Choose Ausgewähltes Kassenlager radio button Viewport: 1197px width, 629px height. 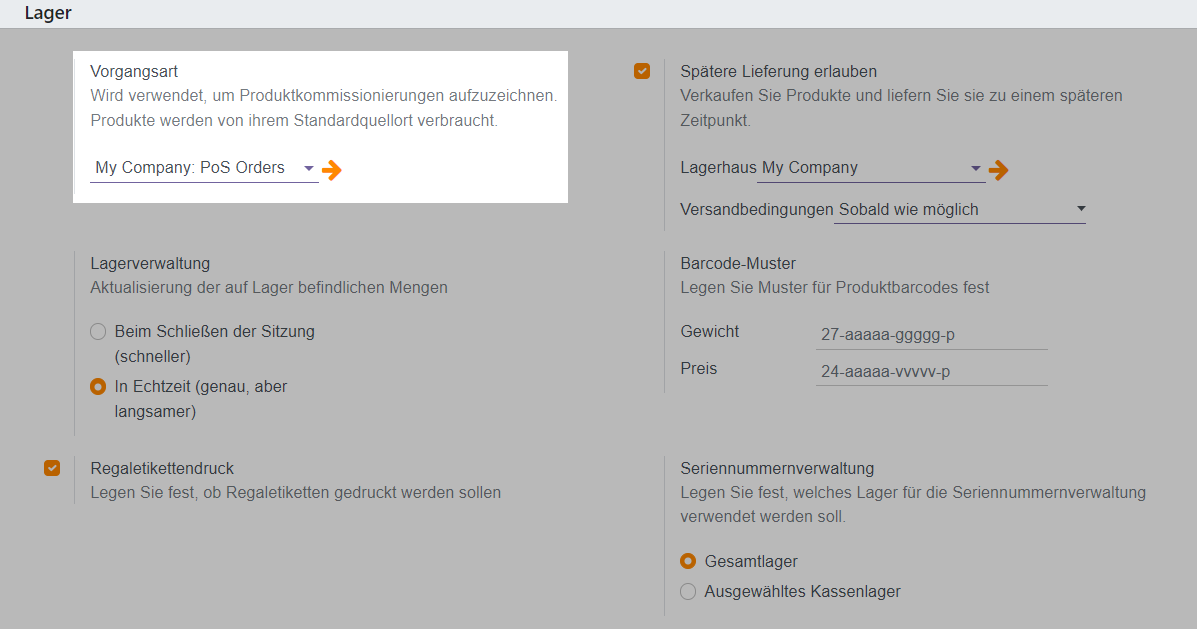688,591
